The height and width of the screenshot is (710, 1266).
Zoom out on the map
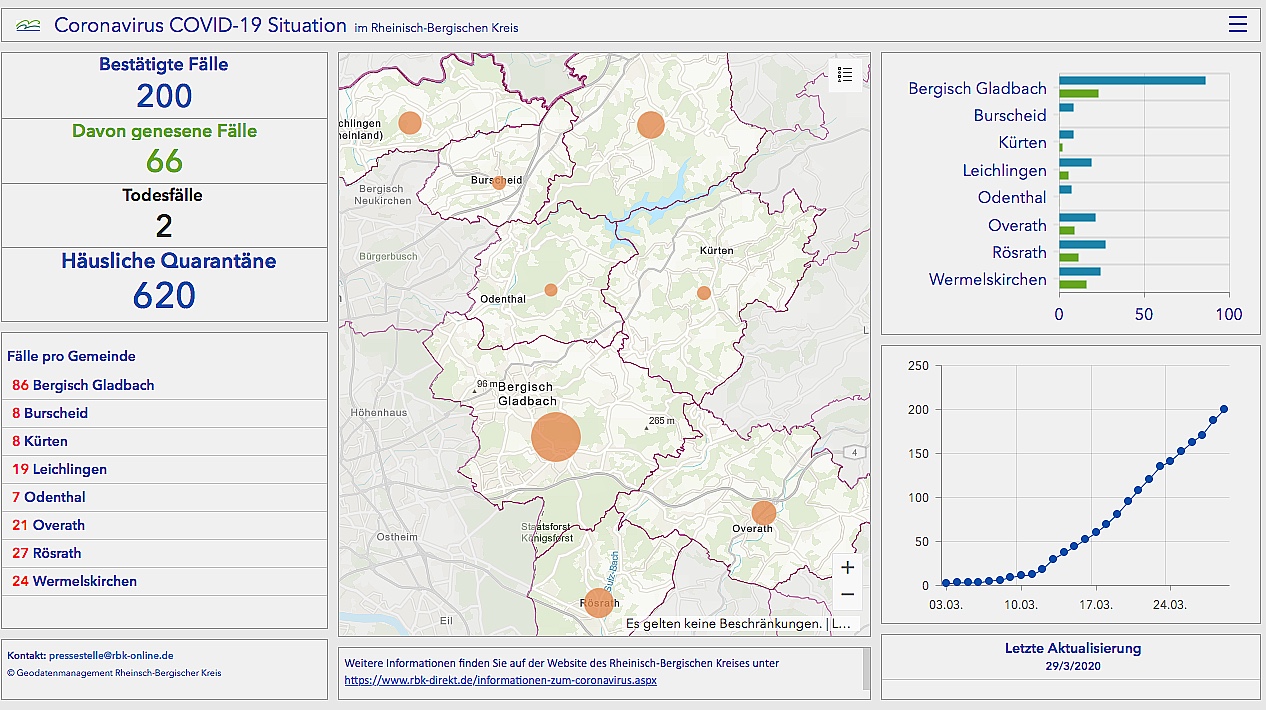click(847, 595)
